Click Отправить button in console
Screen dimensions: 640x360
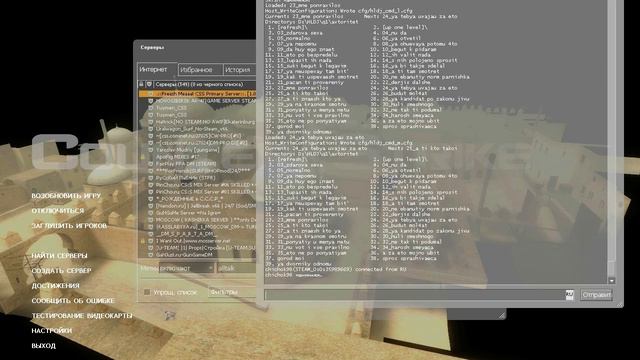(x=596, y=295)
